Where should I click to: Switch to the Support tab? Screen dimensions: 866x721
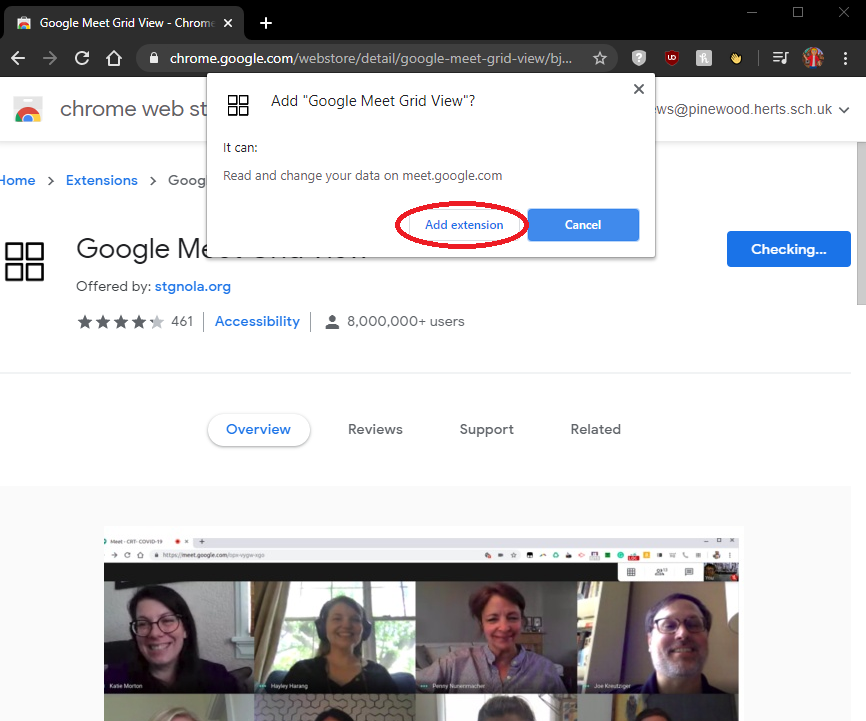coord(487,429)
